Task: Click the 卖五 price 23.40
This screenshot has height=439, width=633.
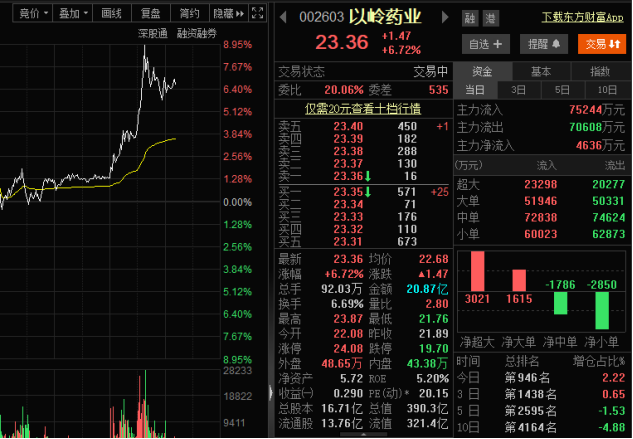Action: 348,126
